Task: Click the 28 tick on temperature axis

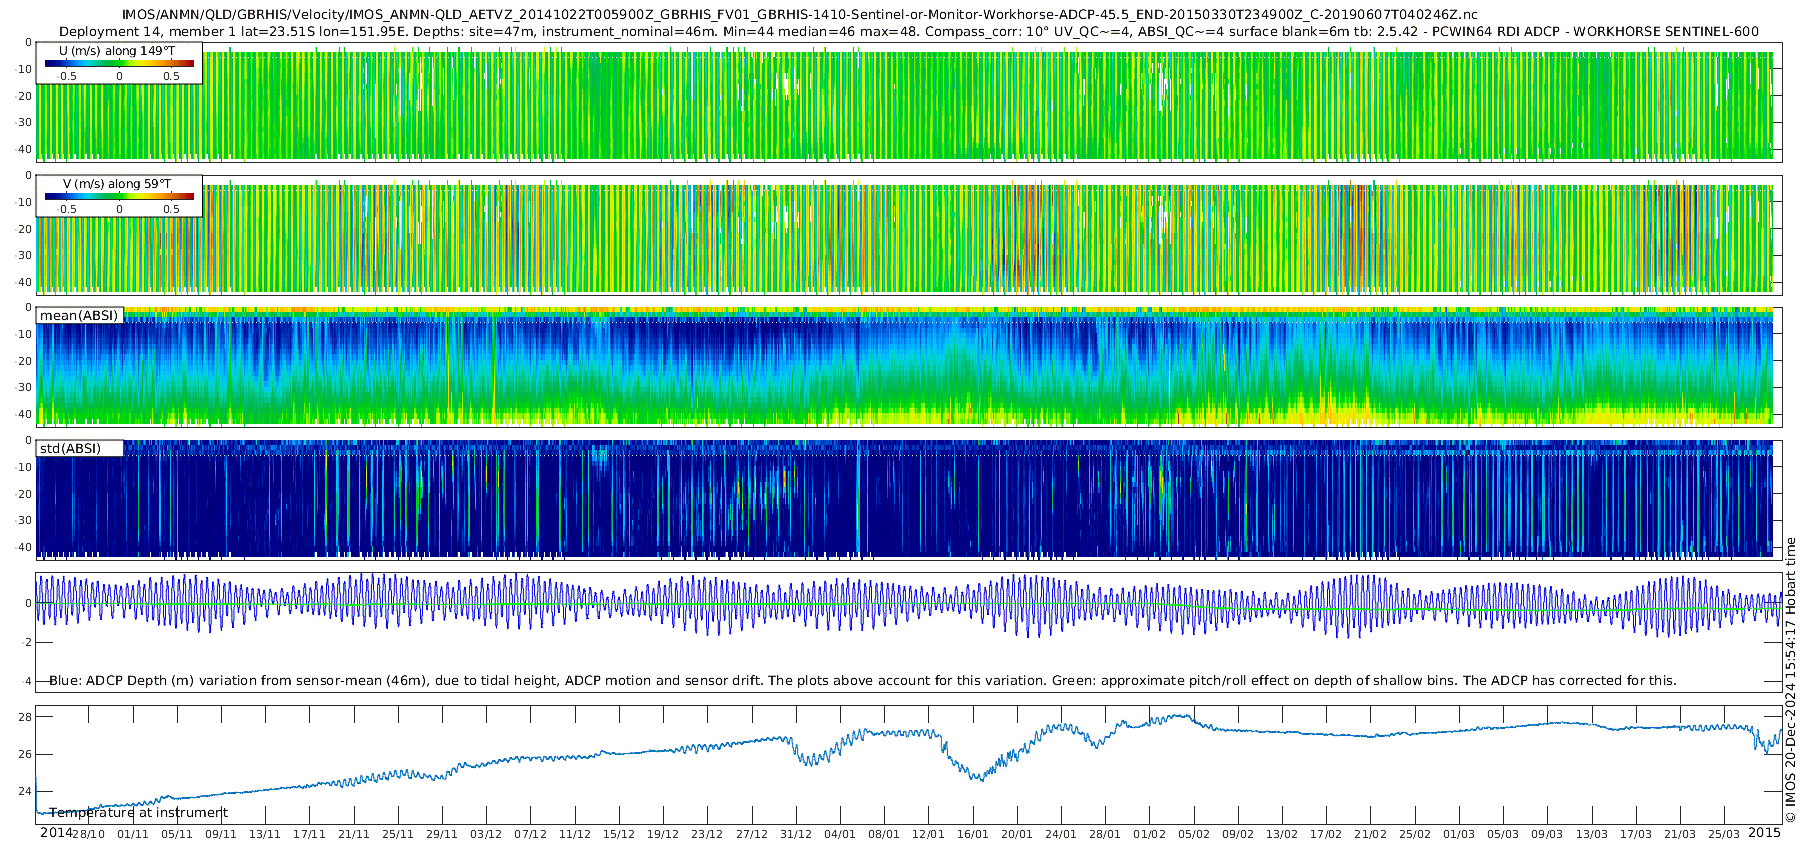Action: [x=24, y=717]
